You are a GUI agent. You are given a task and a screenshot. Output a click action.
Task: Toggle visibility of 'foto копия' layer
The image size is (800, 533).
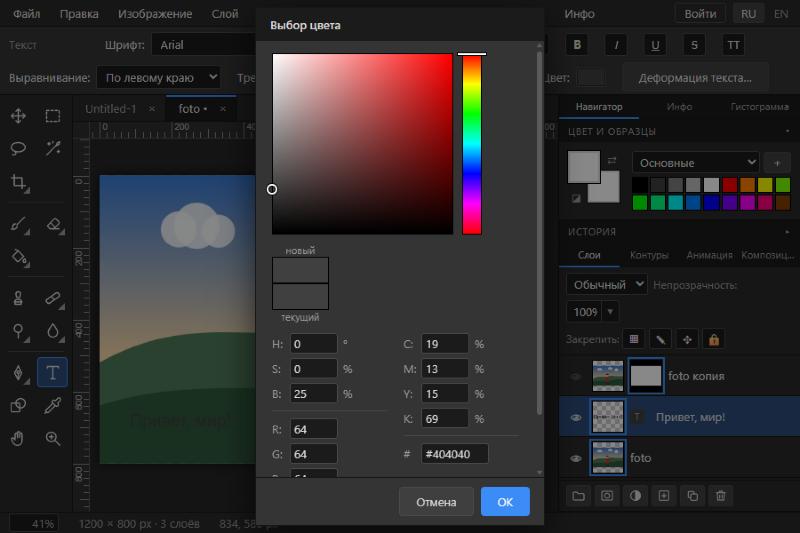576,376
